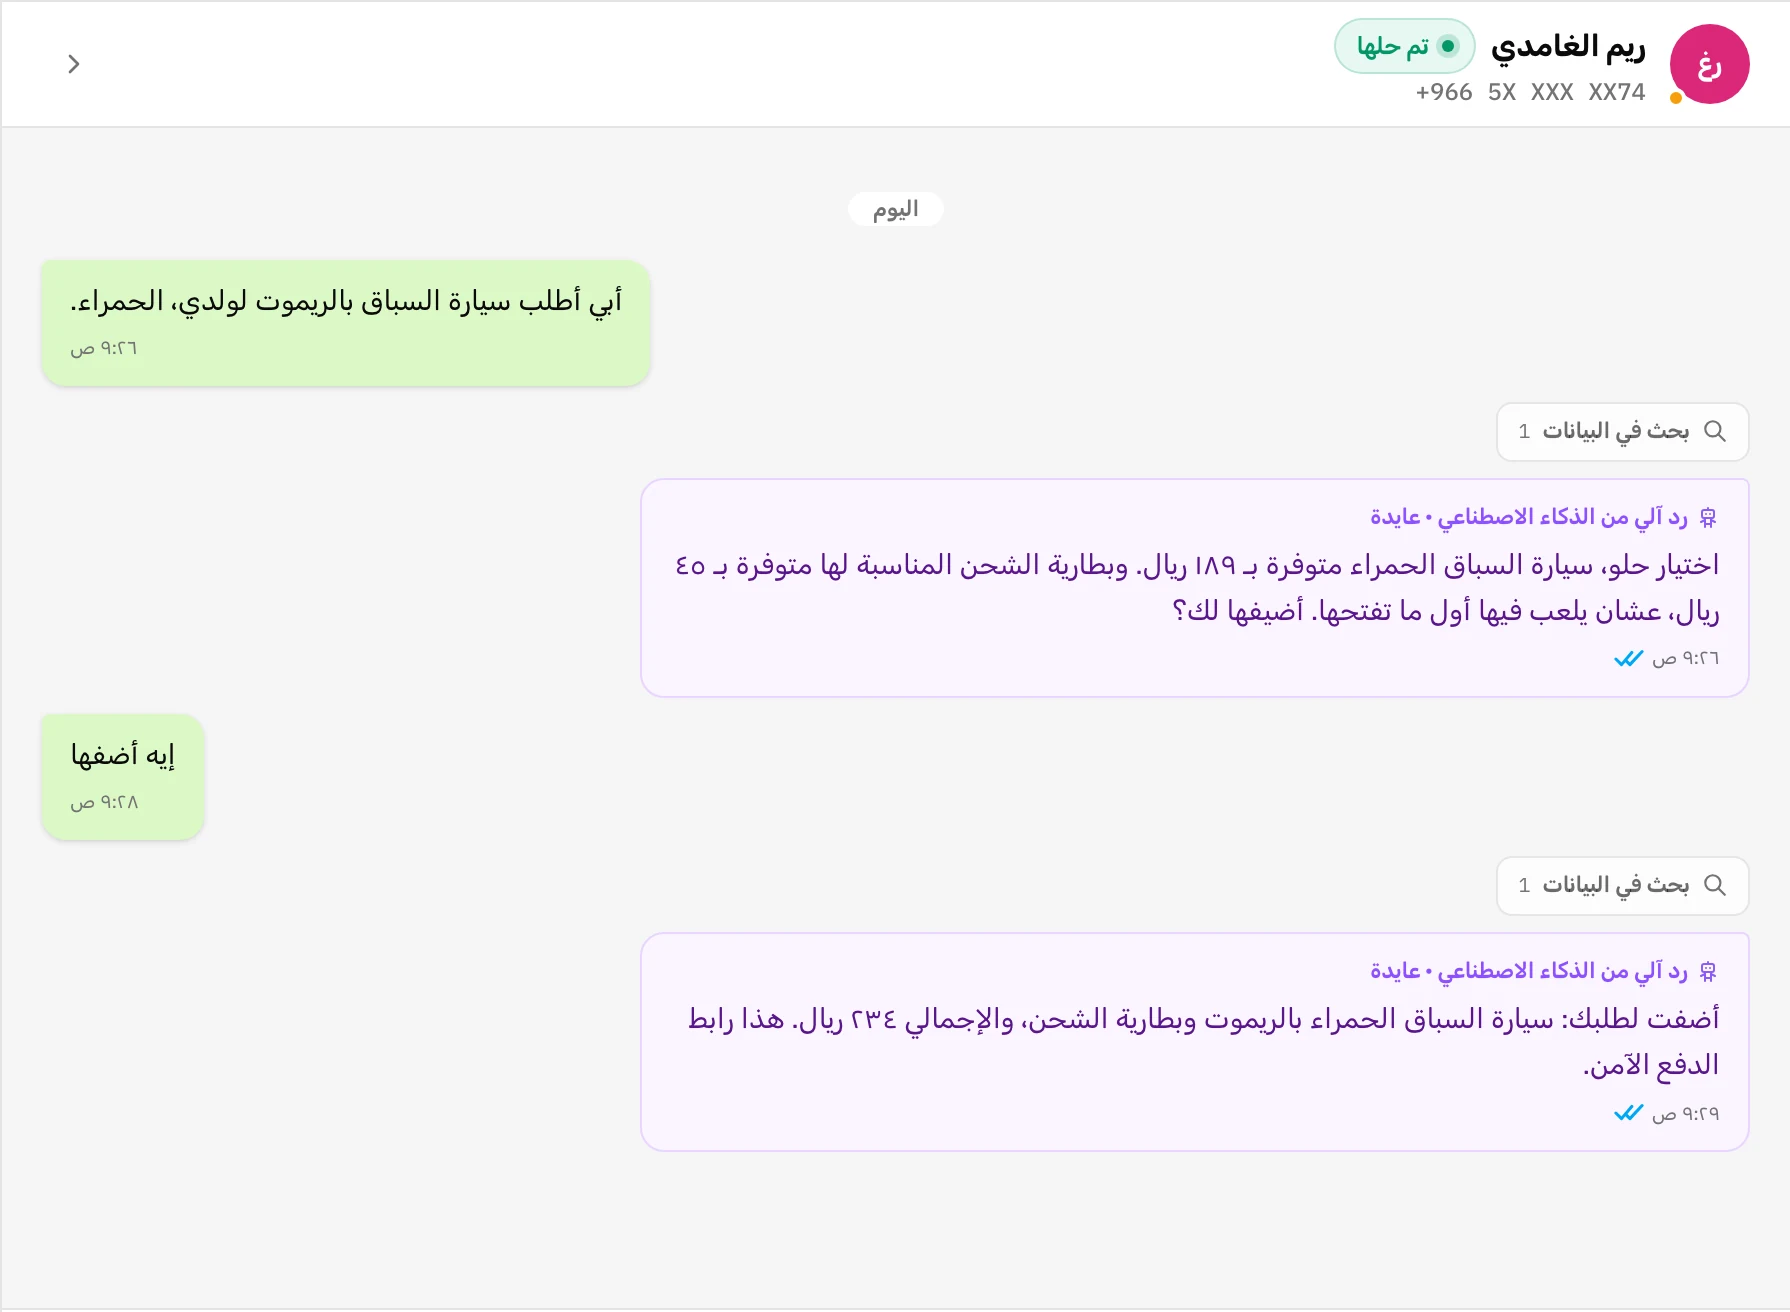The image size is (1790, 1312).
Task: Expand the بحث في البيانات step below the إيه أضفها message
Action: [1622, 886]
